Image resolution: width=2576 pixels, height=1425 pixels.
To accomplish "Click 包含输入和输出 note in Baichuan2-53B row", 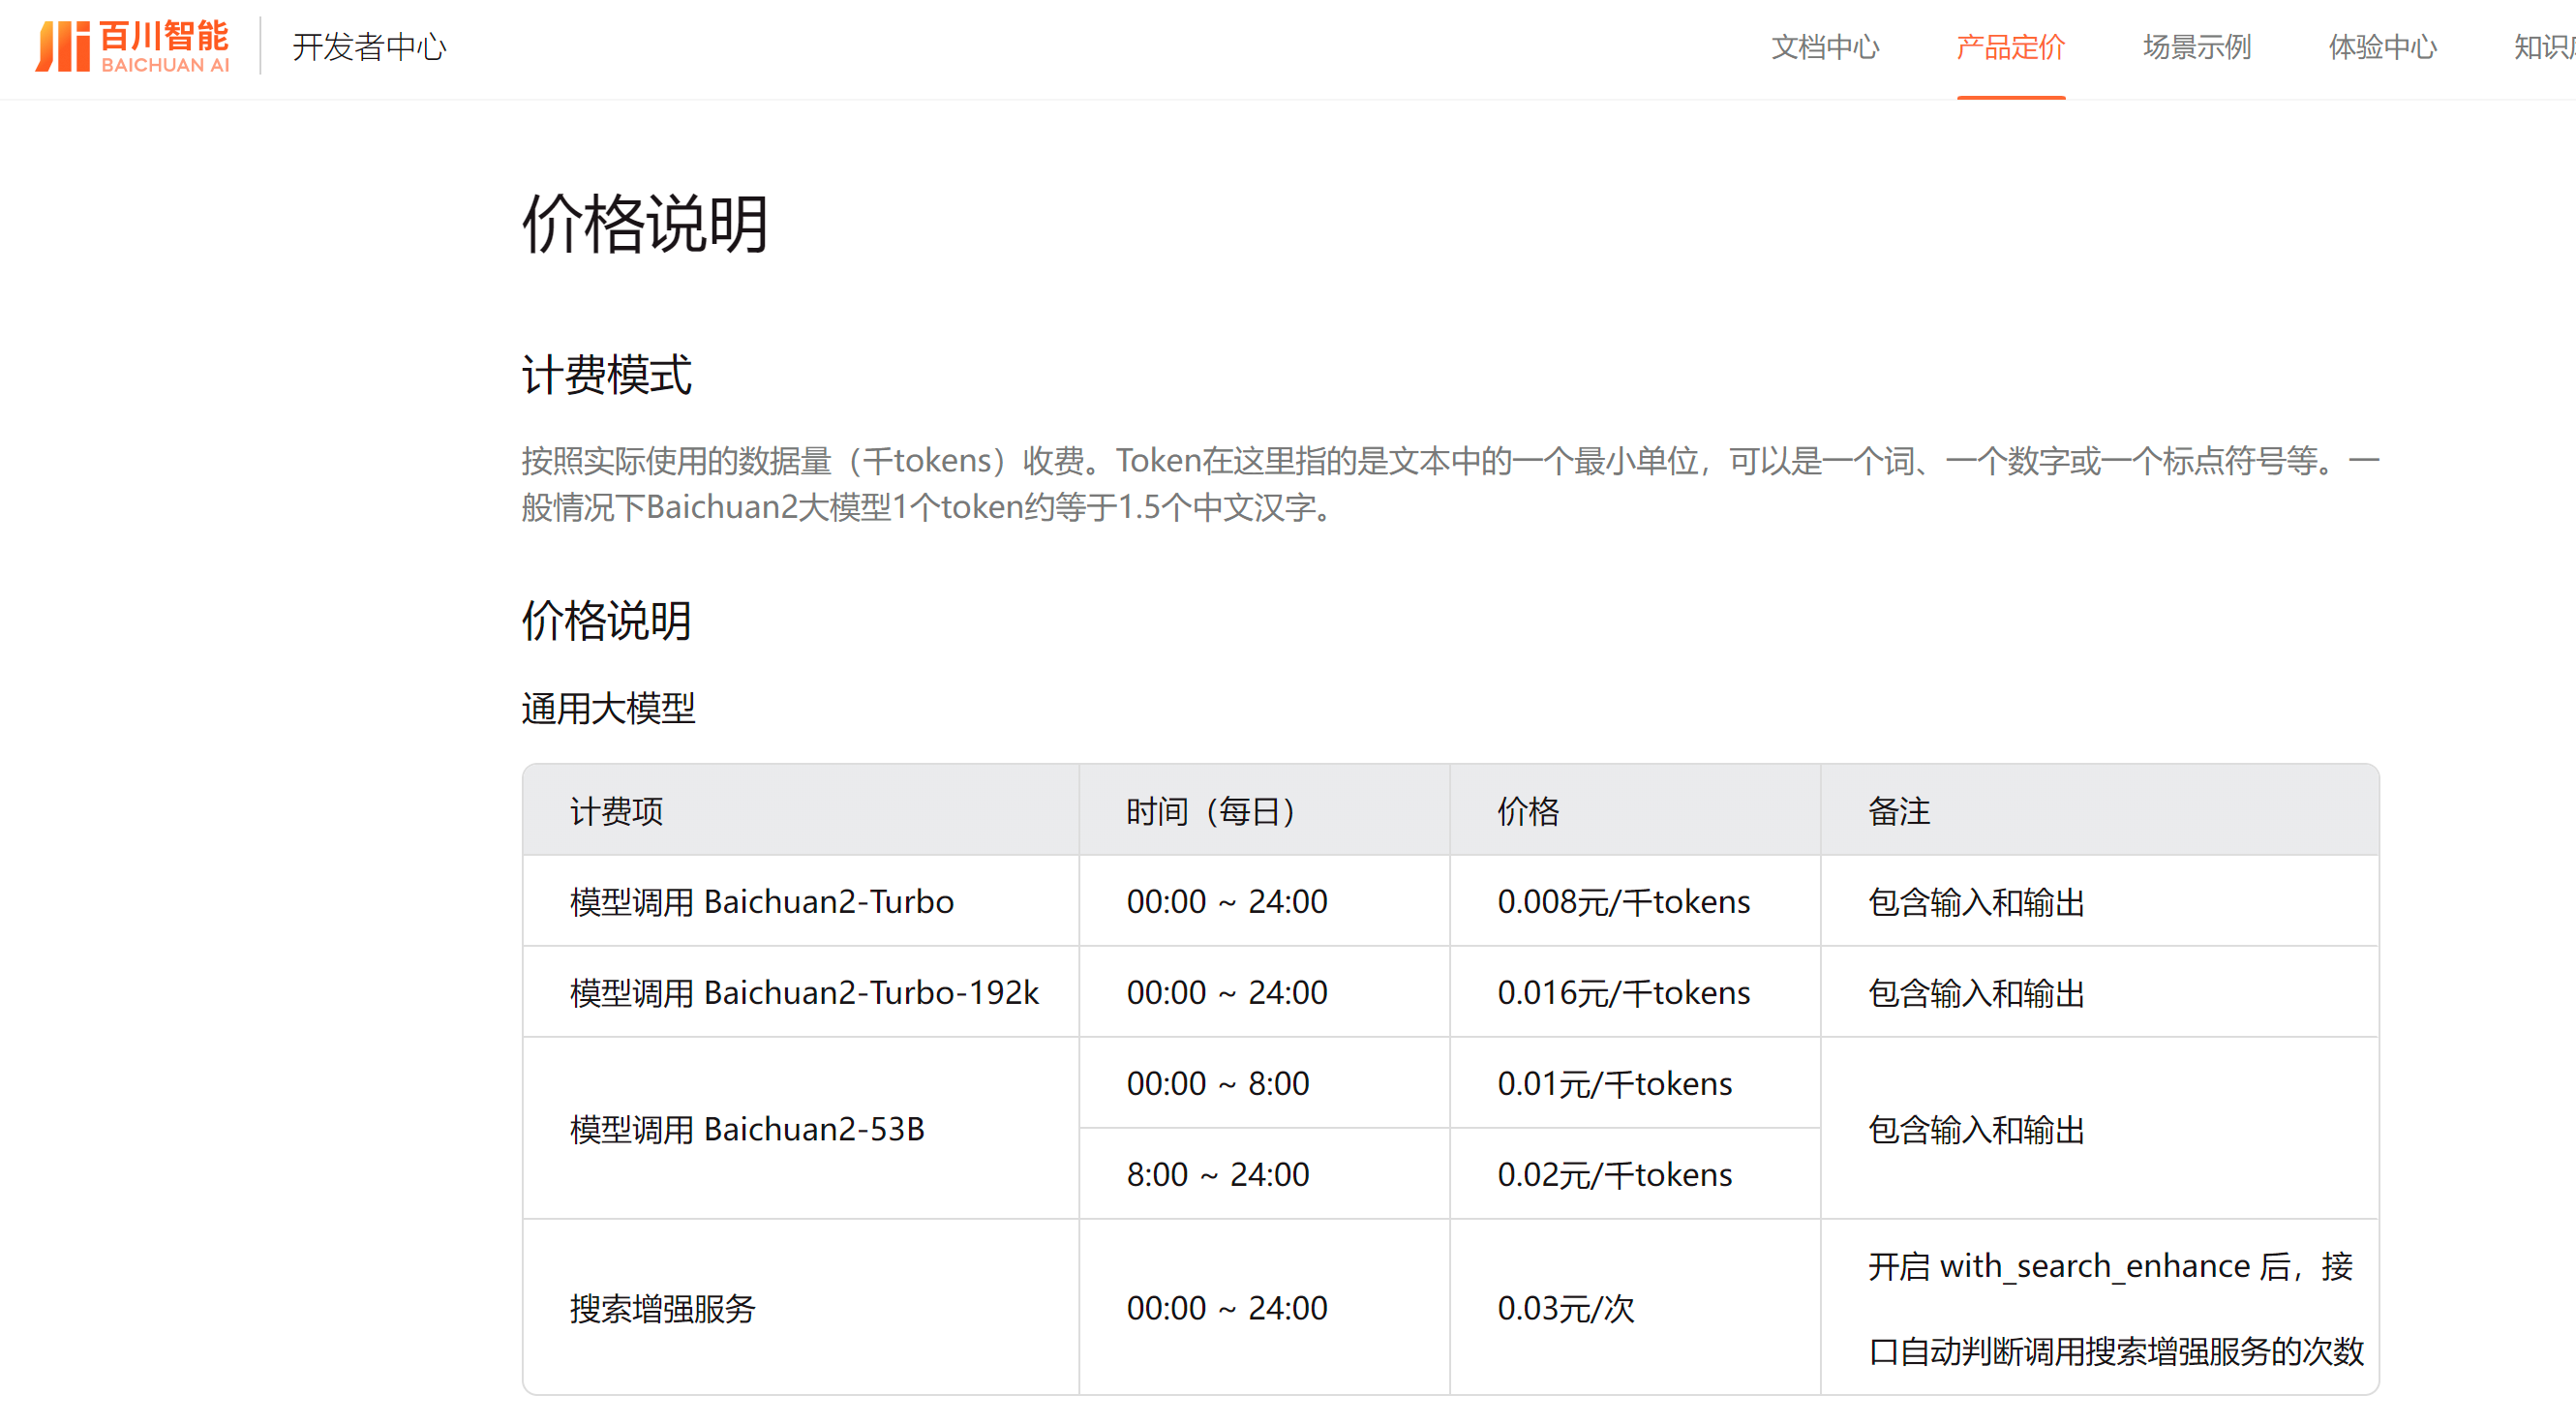I will (x=1976, y=1129).
